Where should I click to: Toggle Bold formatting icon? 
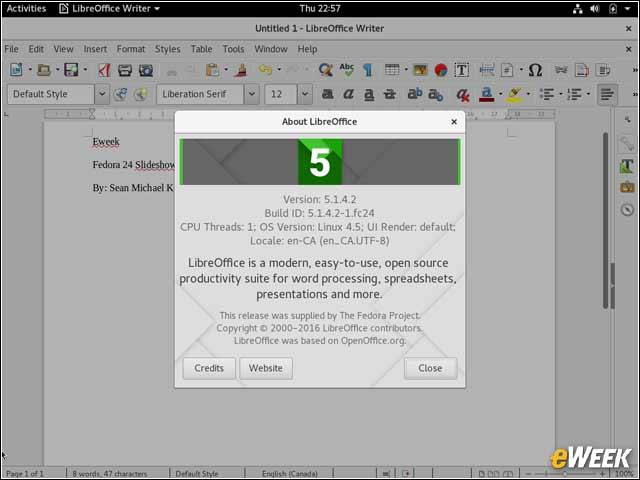pyautogui.click(x=327, y=94)
